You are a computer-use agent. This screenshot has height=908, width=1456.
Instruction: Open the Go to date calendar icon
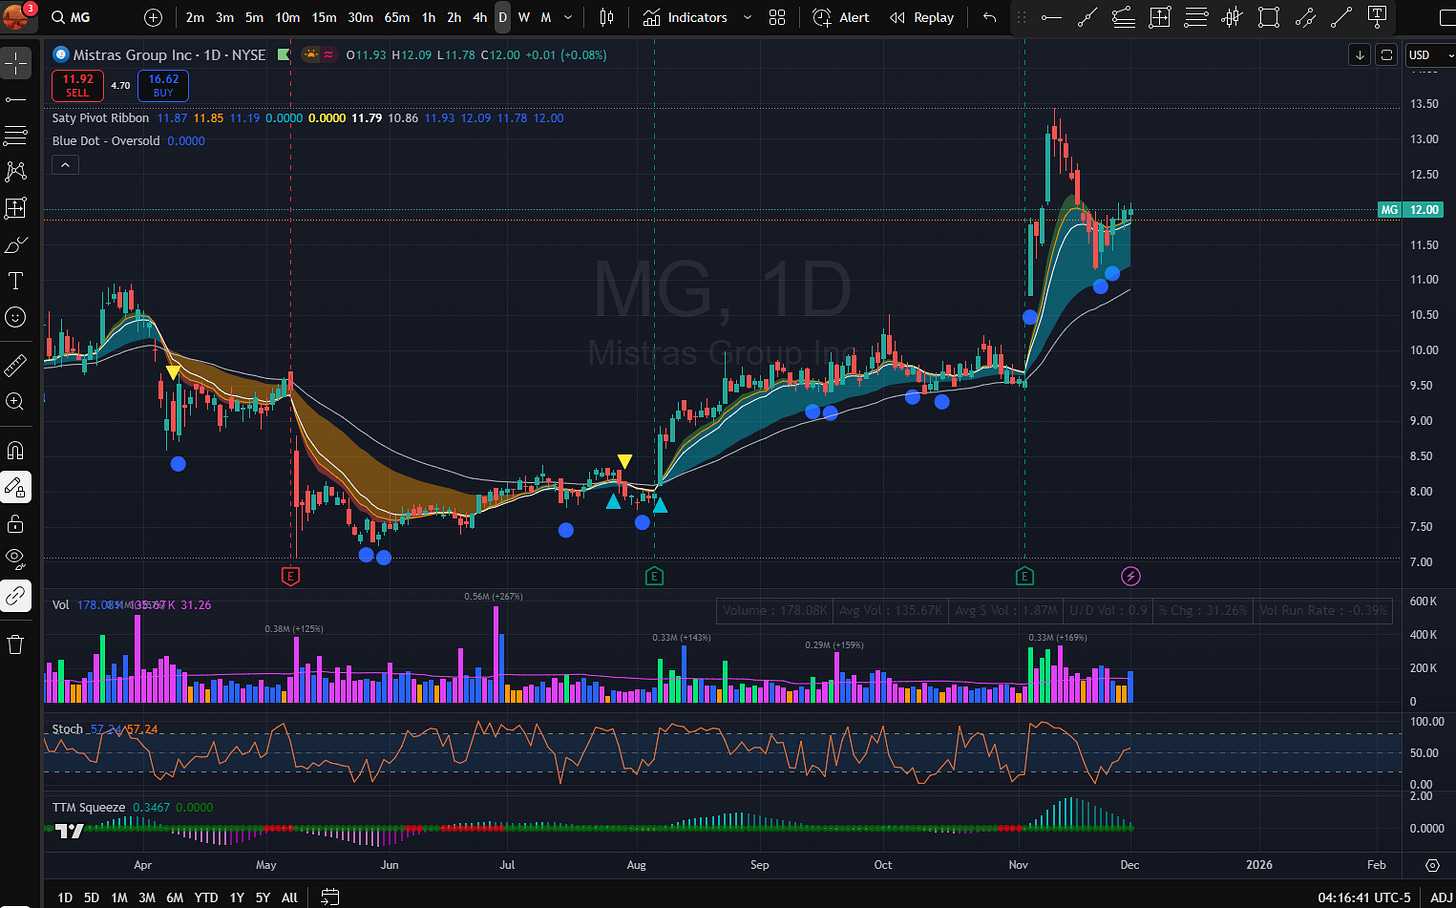point(330,897)
